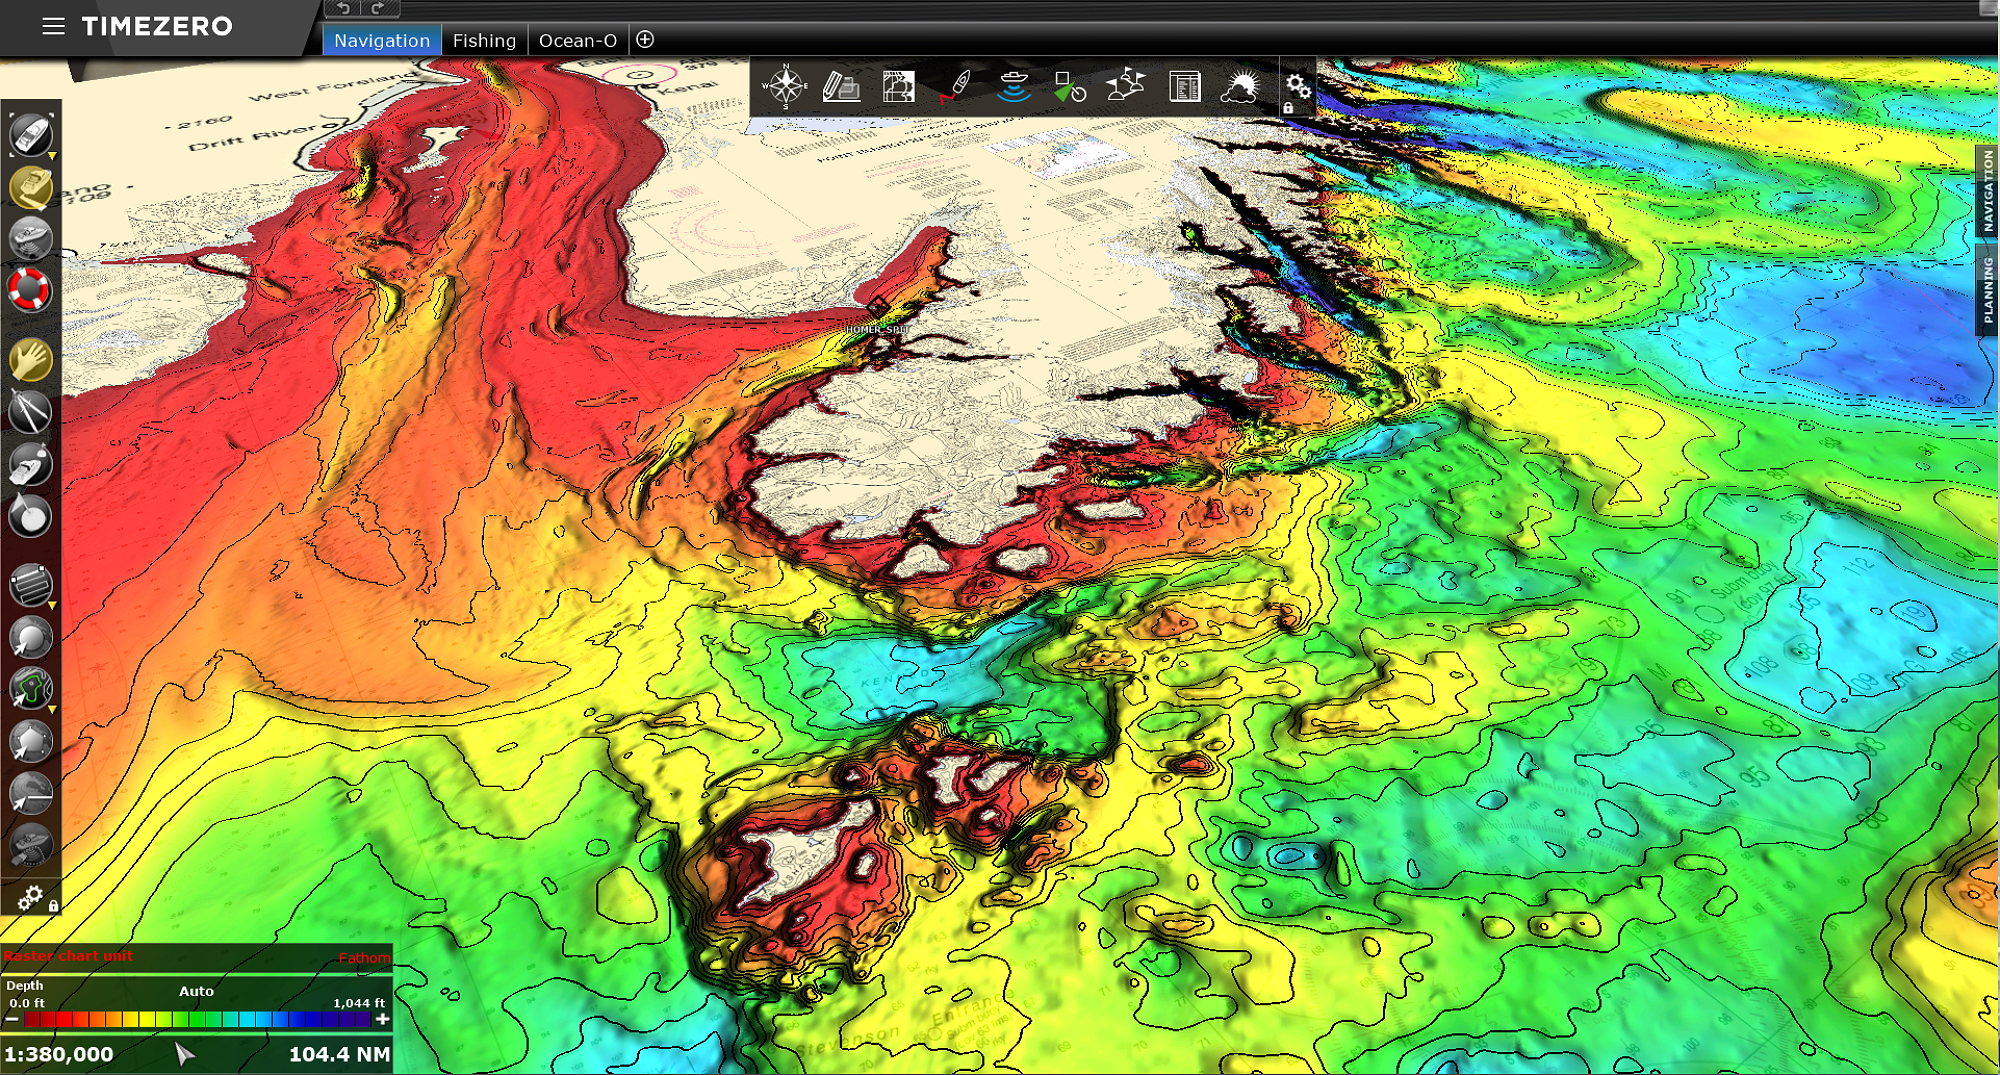
Task: Select the hand pan tool
Action: (x=30, y=360)
